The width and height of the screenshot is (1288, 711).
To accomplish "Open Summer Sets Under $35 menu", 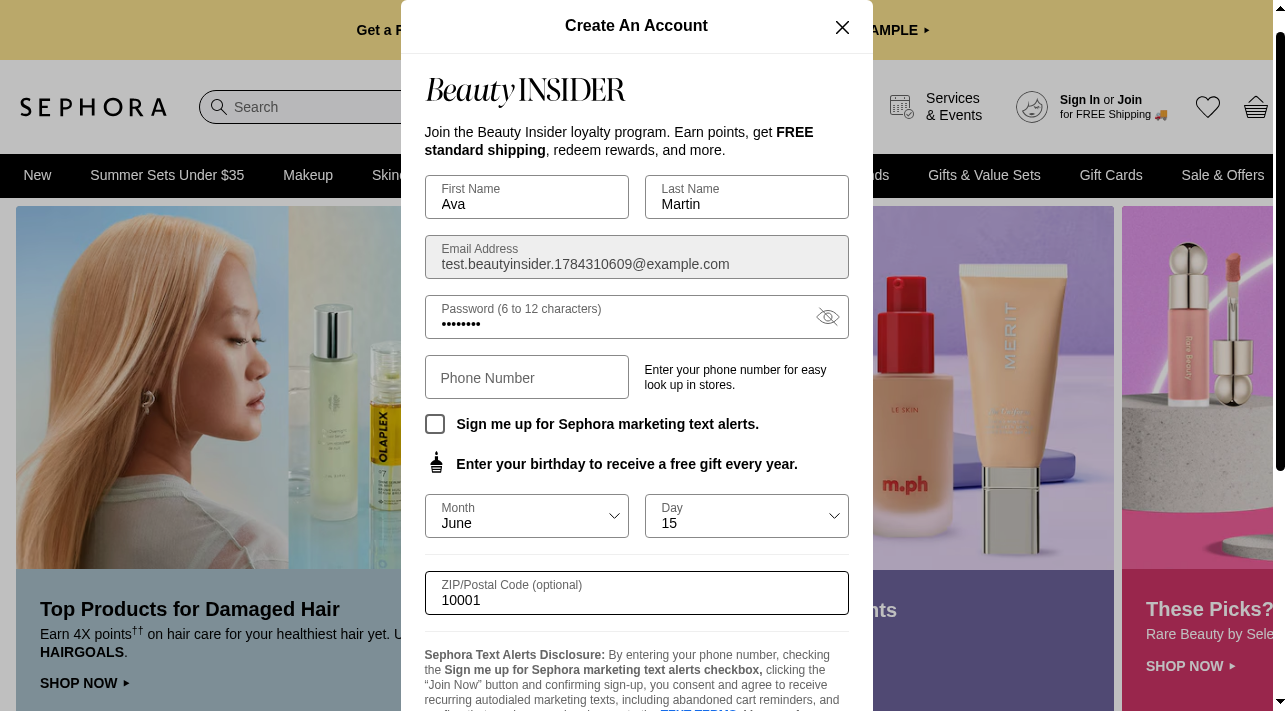I will tap(167, 175).
